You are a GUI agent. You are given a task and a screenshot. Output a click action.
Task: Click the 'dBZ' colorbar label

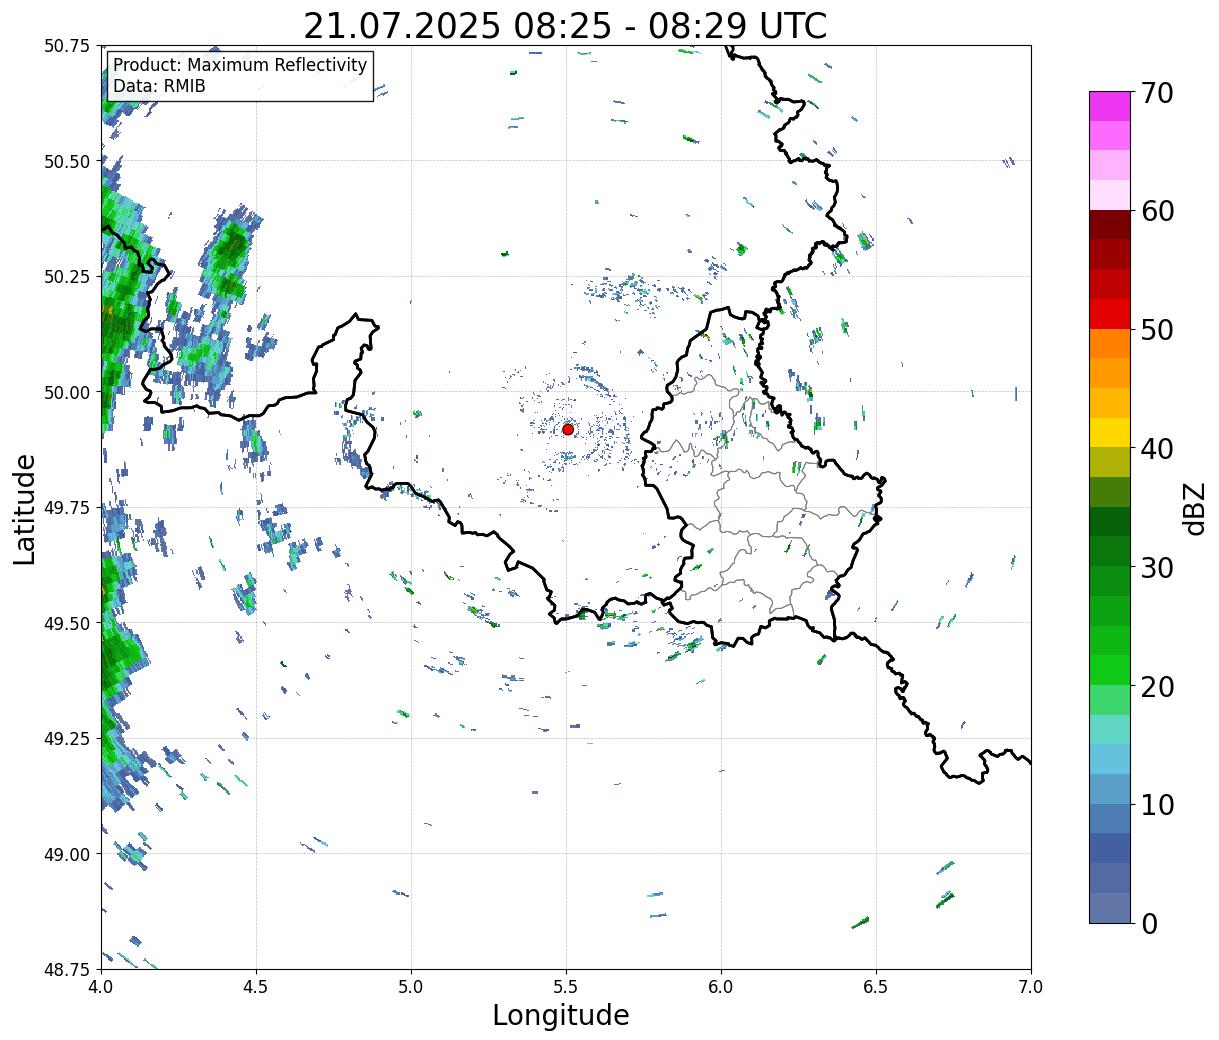[1193, 508]
